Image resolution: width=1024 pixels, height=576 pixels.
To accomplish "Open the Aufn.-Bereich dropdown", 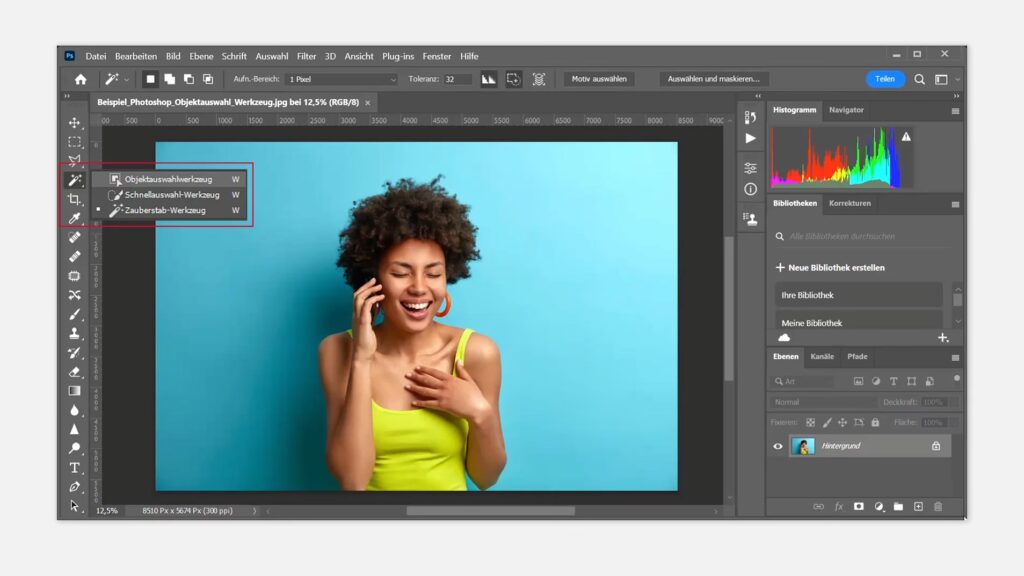I will pyautogui.click(x=342, y=79).
